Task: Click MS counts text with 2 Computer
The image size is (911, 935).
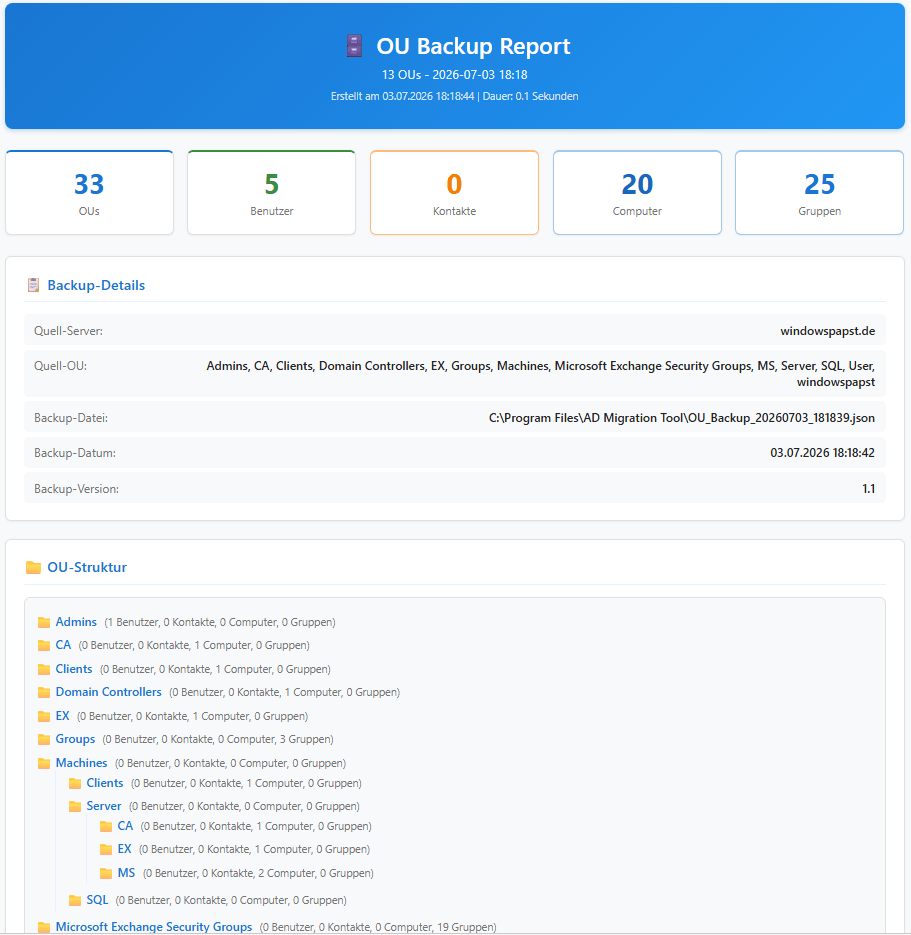Action: coord(258,874)
